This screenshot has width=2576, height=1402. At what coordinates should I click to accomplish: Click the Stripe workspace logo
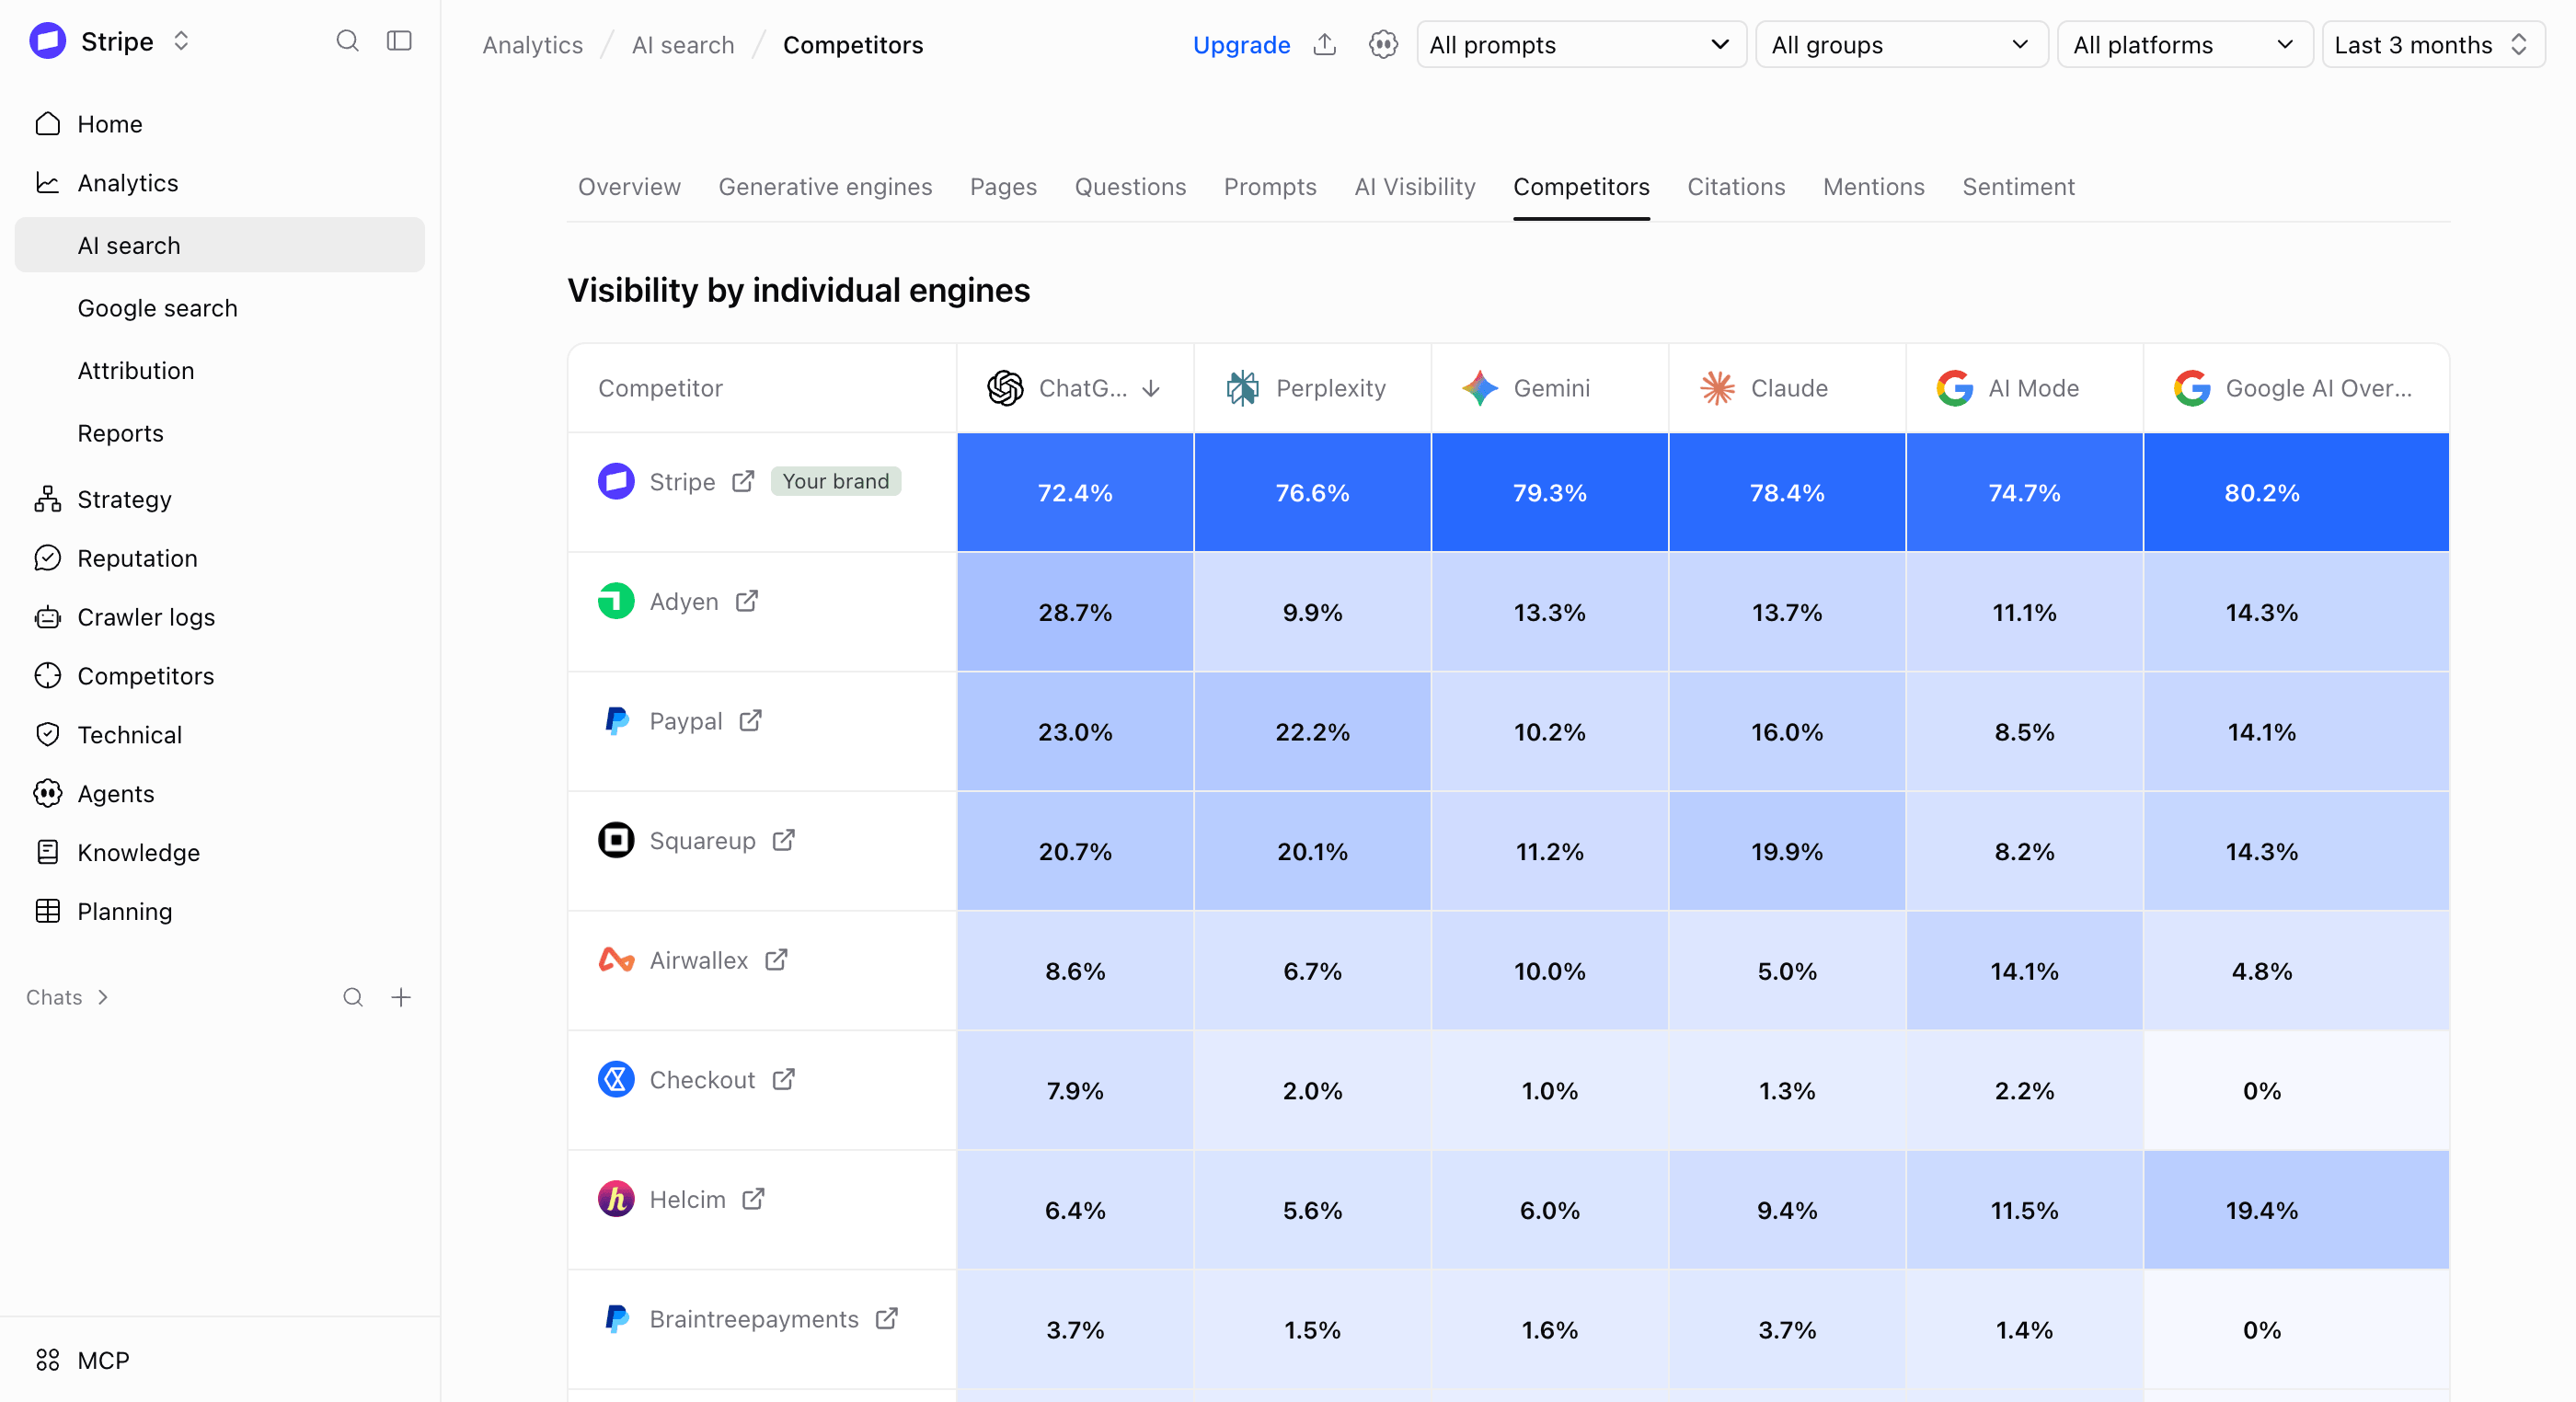point(47,41)
